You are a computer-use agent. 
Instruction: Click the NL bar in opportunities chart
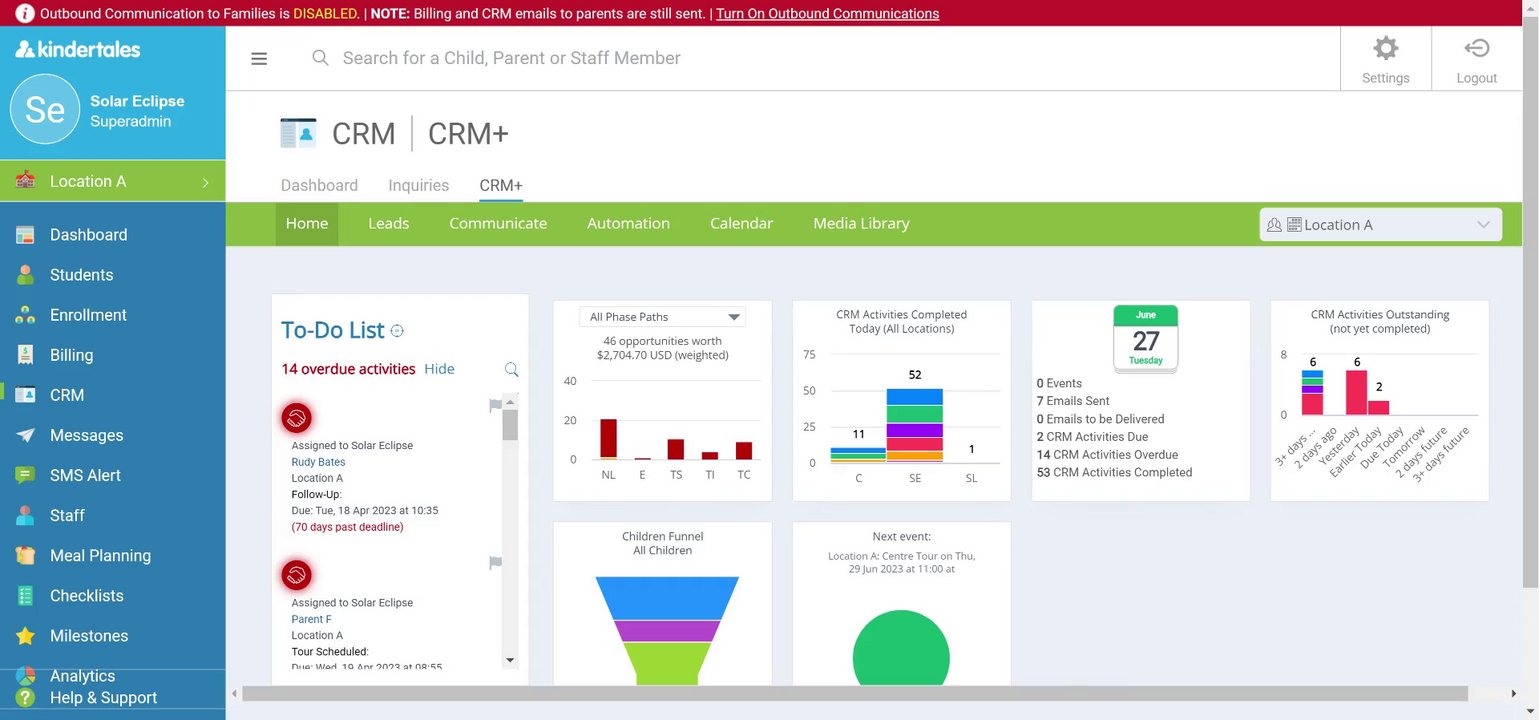tap(608, 439)
